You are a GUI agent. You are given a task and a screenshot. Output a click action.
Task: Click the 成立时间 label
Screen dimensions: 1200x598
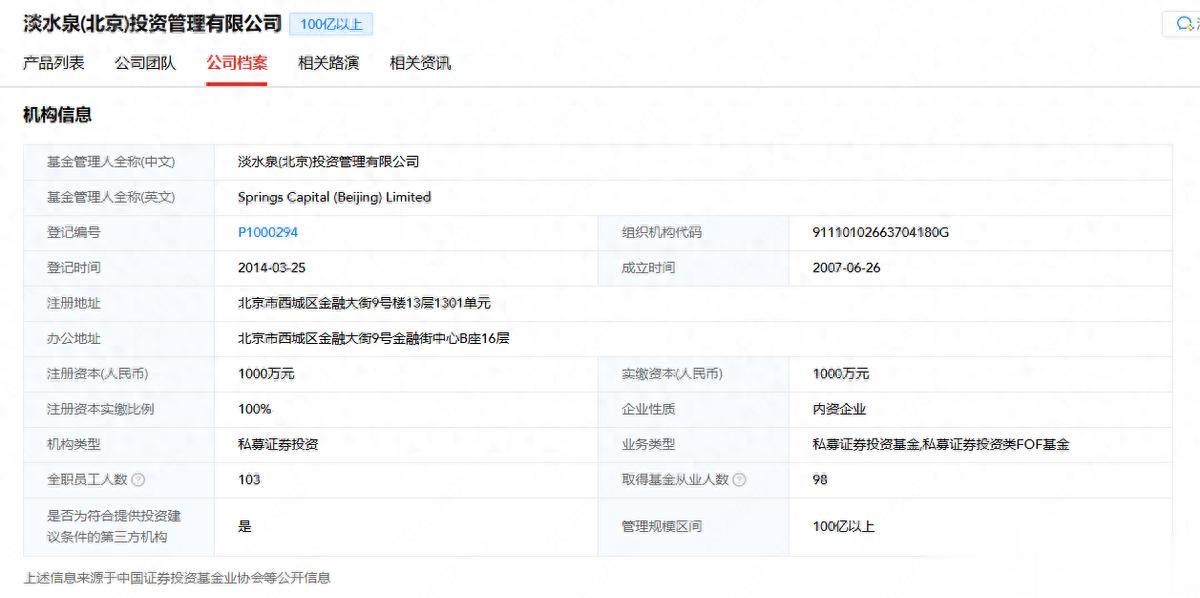pos(648,268)
